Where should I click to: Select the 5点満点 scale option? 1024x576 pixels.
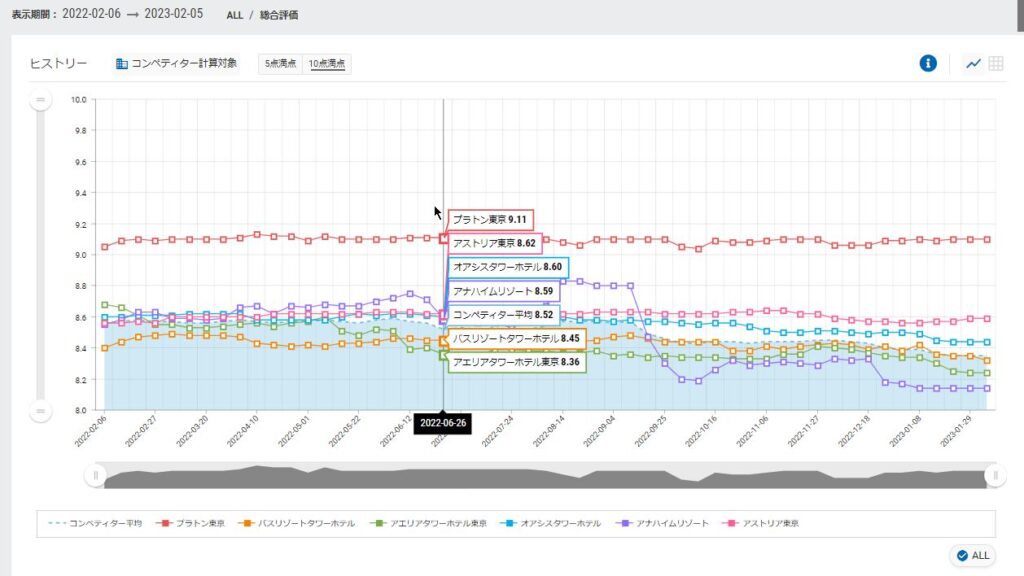[280, 64]
